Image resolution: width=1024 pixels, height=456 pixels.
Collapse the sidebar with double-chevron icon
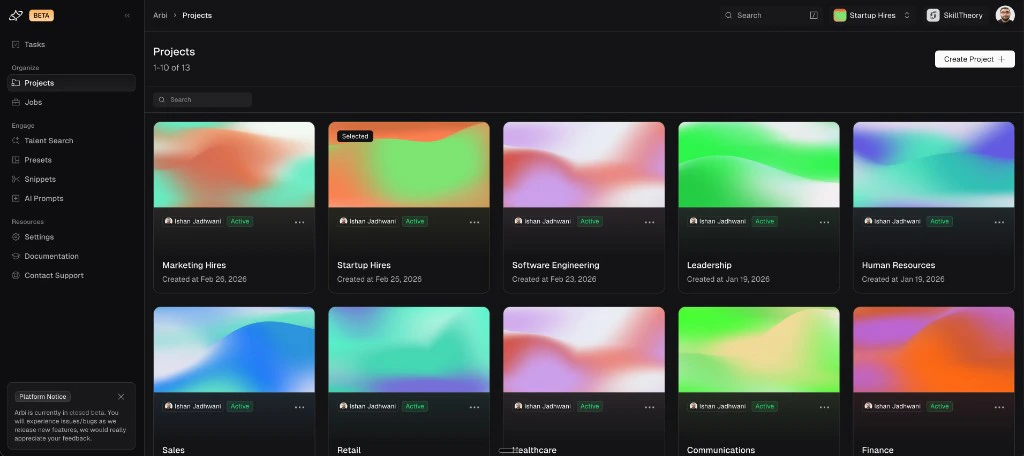(x=127, y=16)
